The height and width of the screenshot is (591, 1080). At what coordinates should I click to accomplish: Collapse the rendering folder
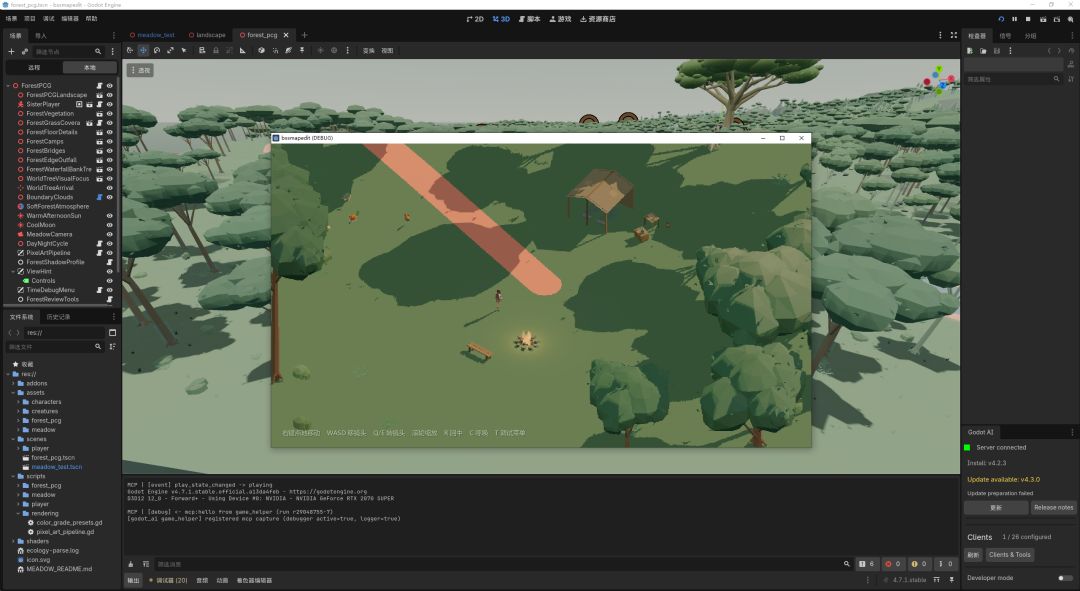tap(18, 514)
